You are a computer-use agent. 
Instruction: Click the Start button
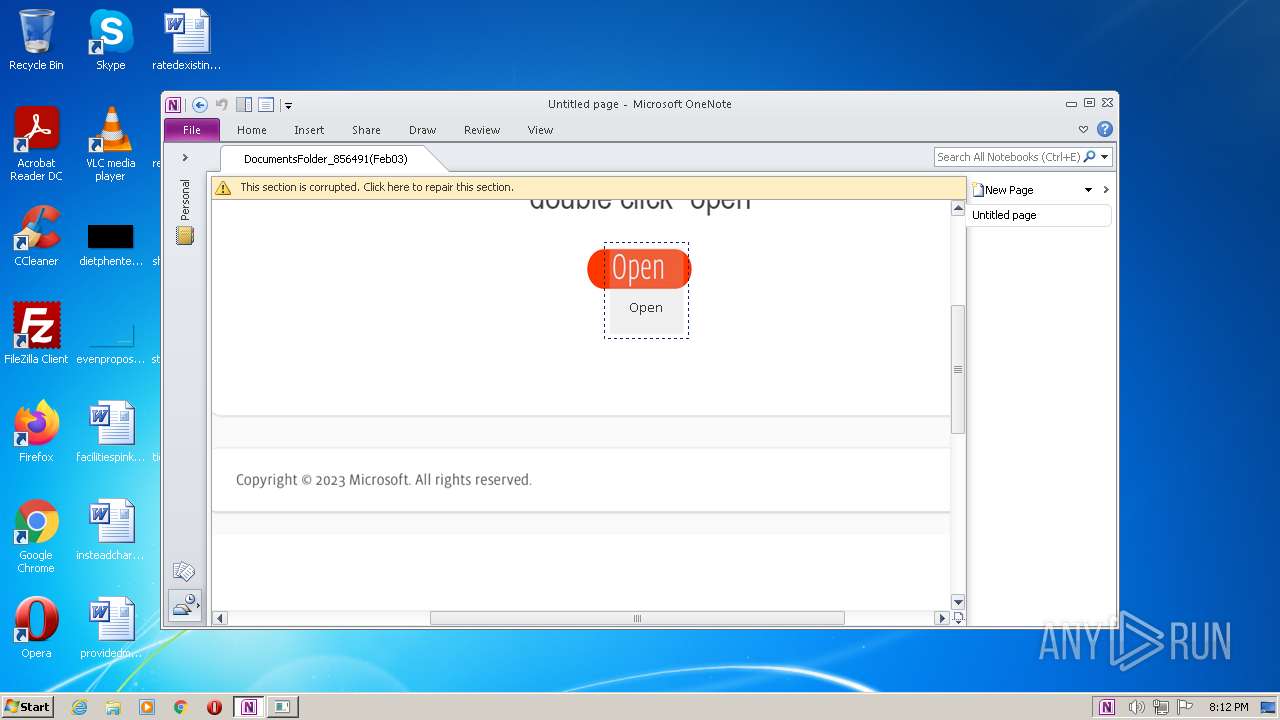(x=27, y=706)
